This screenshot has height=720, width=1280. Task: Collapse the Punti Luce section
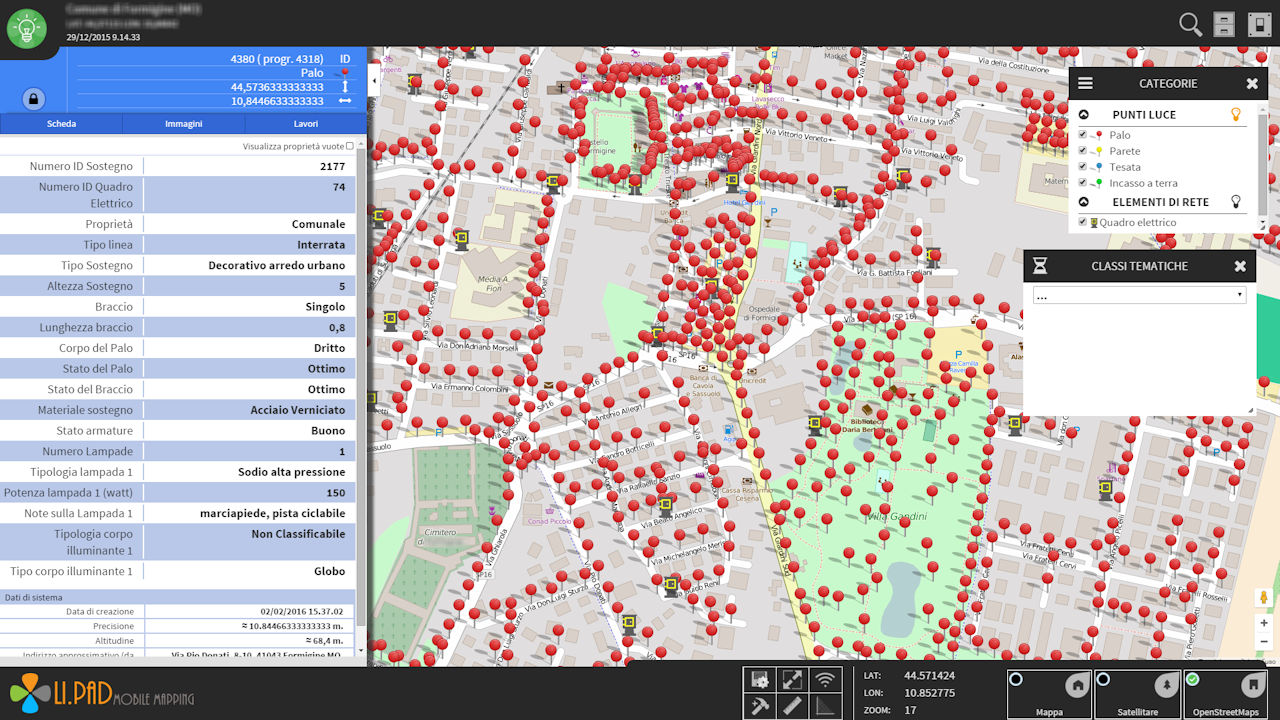tap(1084, 115)
